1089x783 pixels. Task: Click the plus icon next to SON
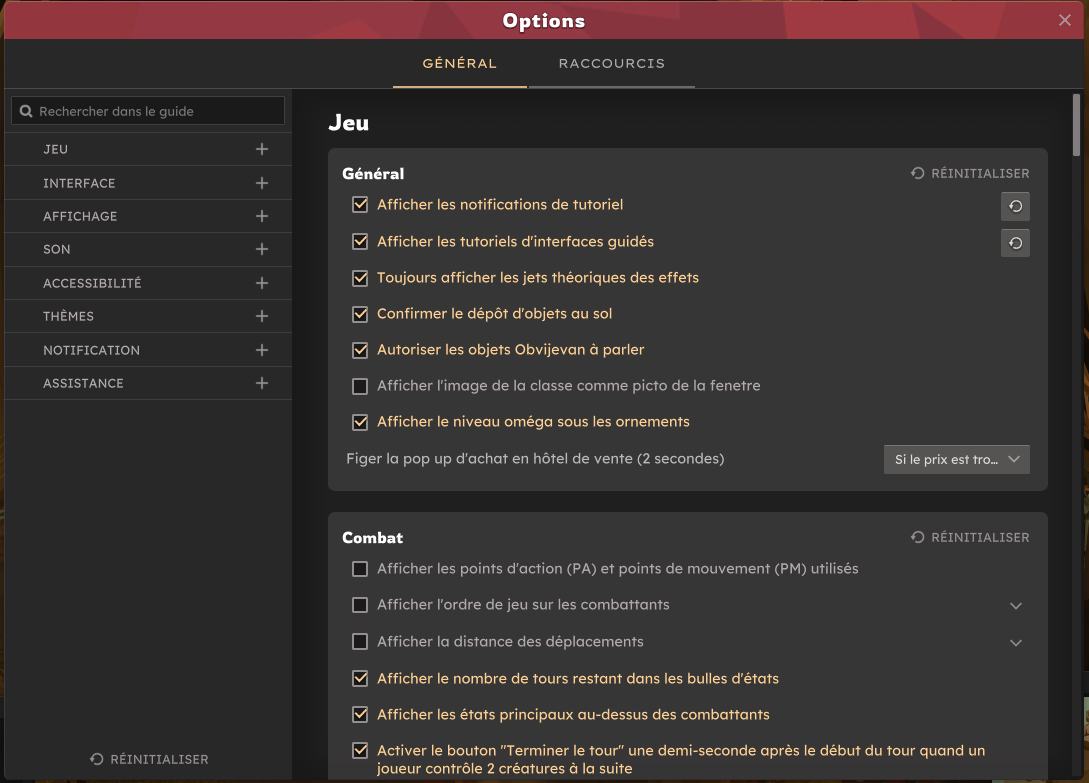pyautogui.click(x=262, y=249)
